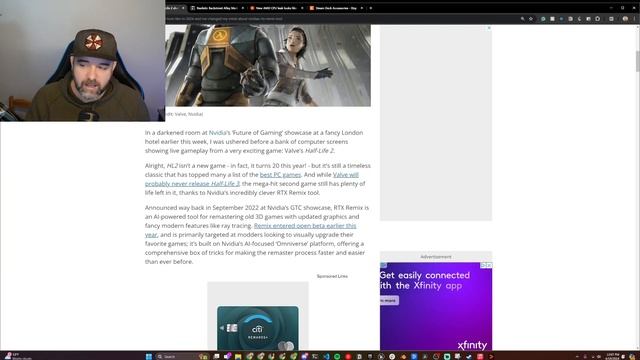Image resolution: width=640 pixels, height=360 pixels.
Task: Open Spotify from the taskbar
Action: [x=337, y=356]
